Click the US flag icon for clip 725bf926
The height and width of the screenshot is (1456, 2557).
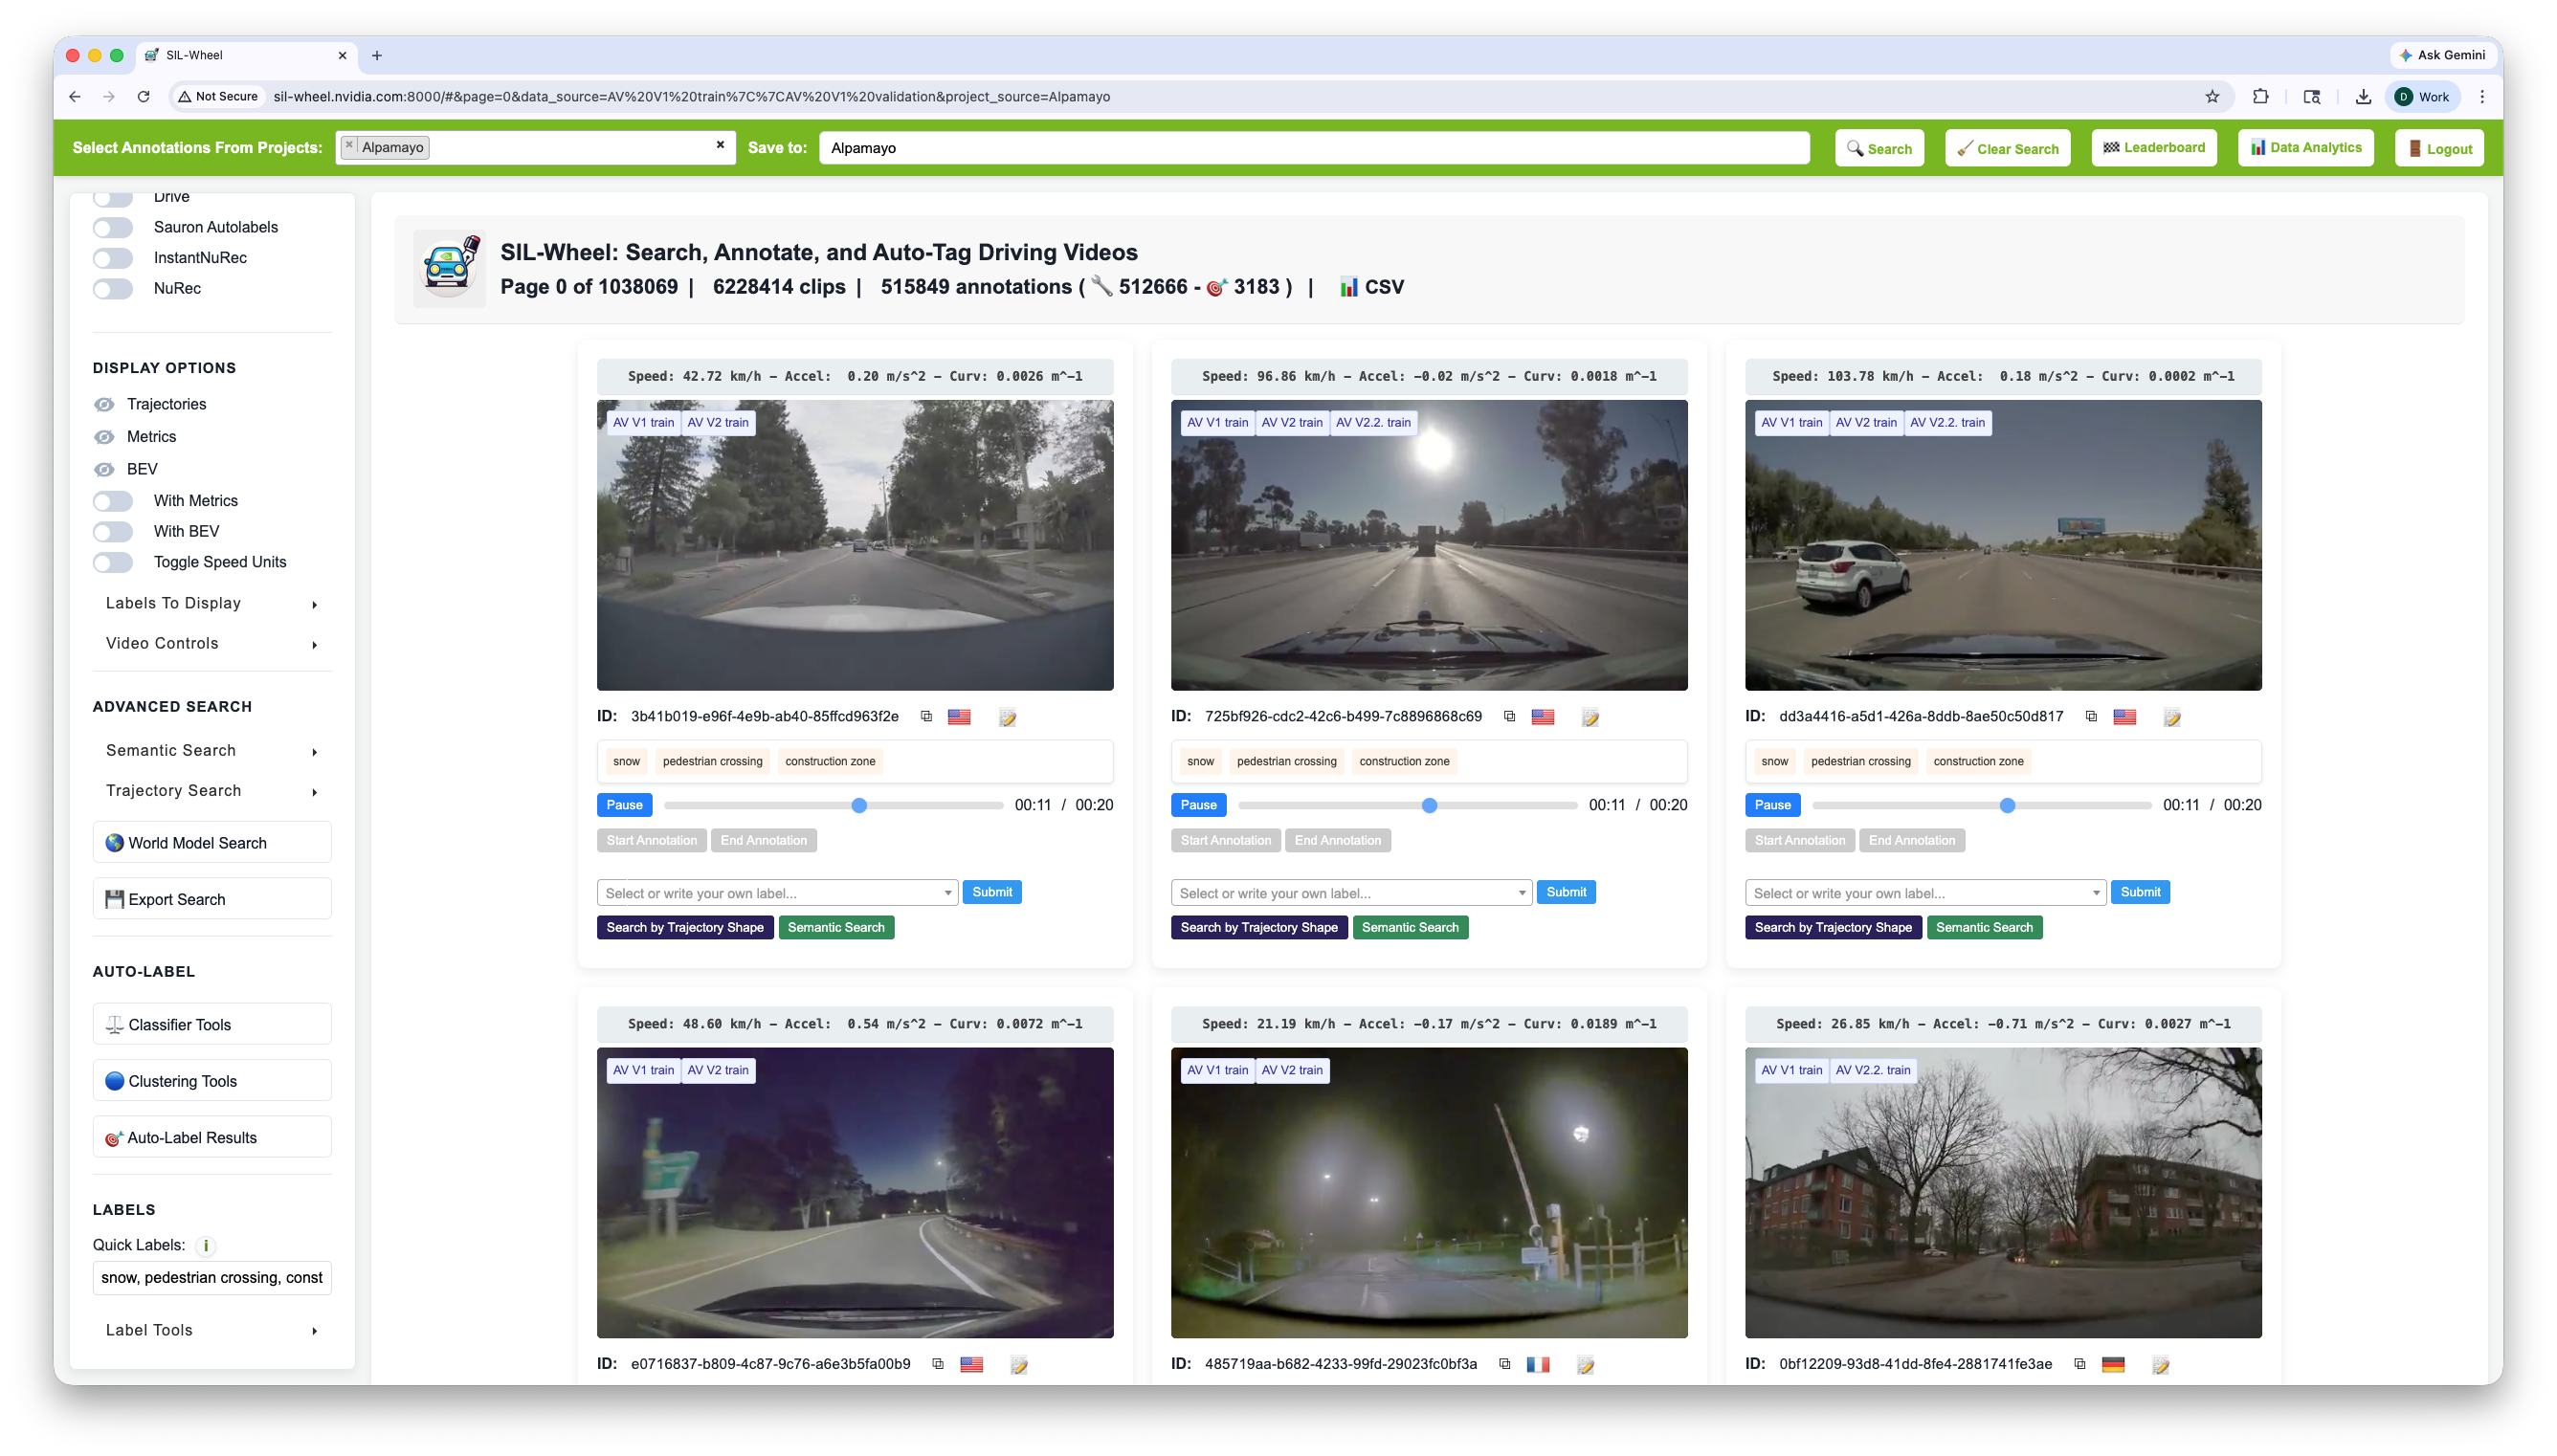click(x=1542, y=717)
